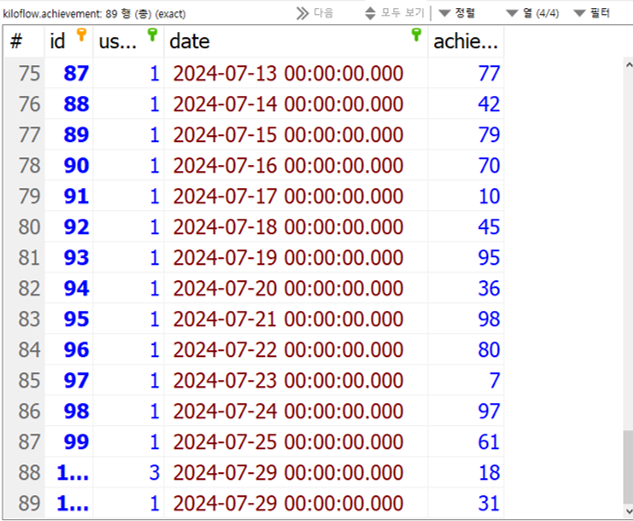Select achievement value 80 in row 84
This screenshot has height=521, width=633.
click(465, 349)
